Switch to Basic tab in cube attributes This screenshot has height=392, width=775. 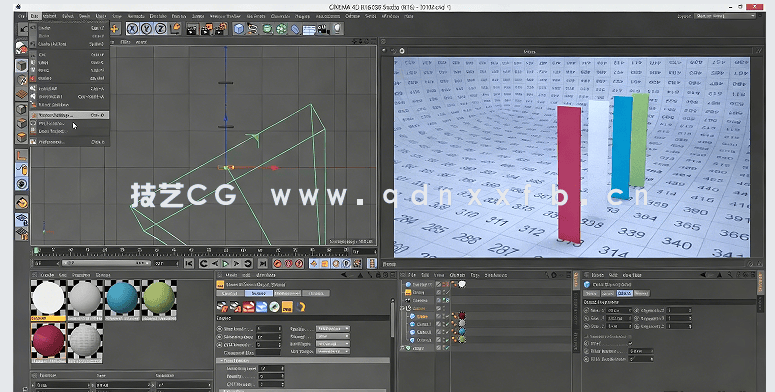click(591, 293)
